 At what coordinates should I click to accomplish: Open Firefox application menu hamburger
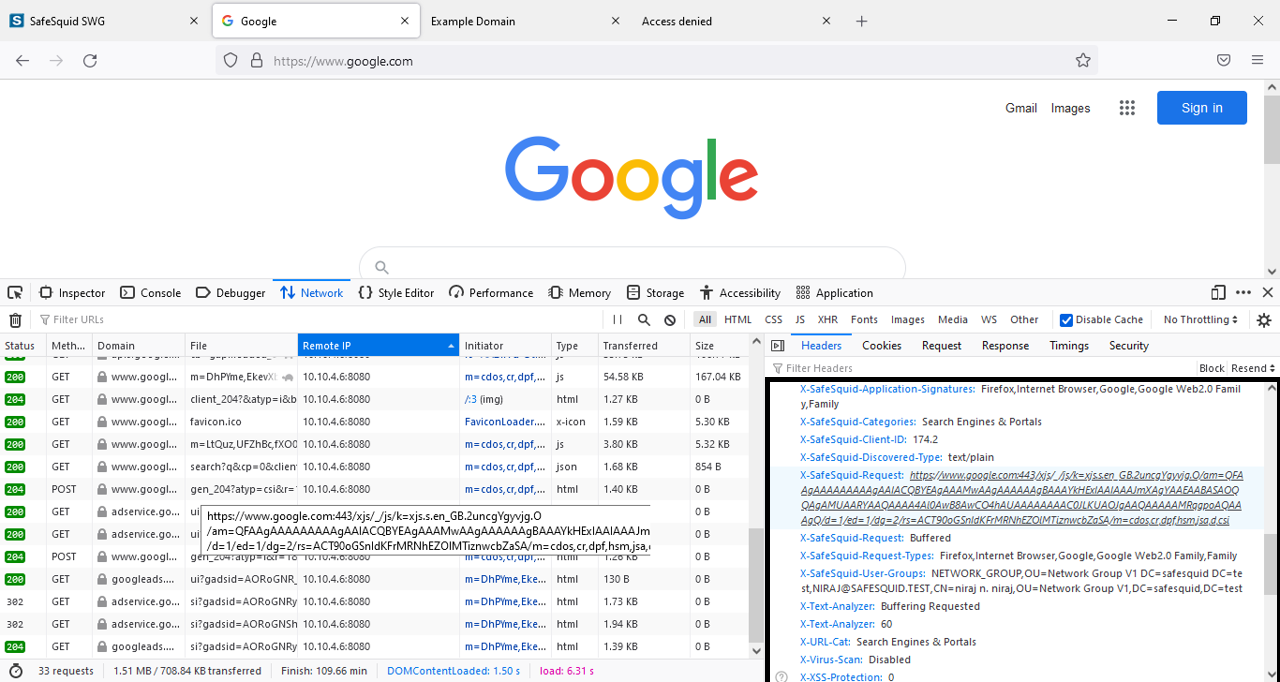tap(1258, 61)
